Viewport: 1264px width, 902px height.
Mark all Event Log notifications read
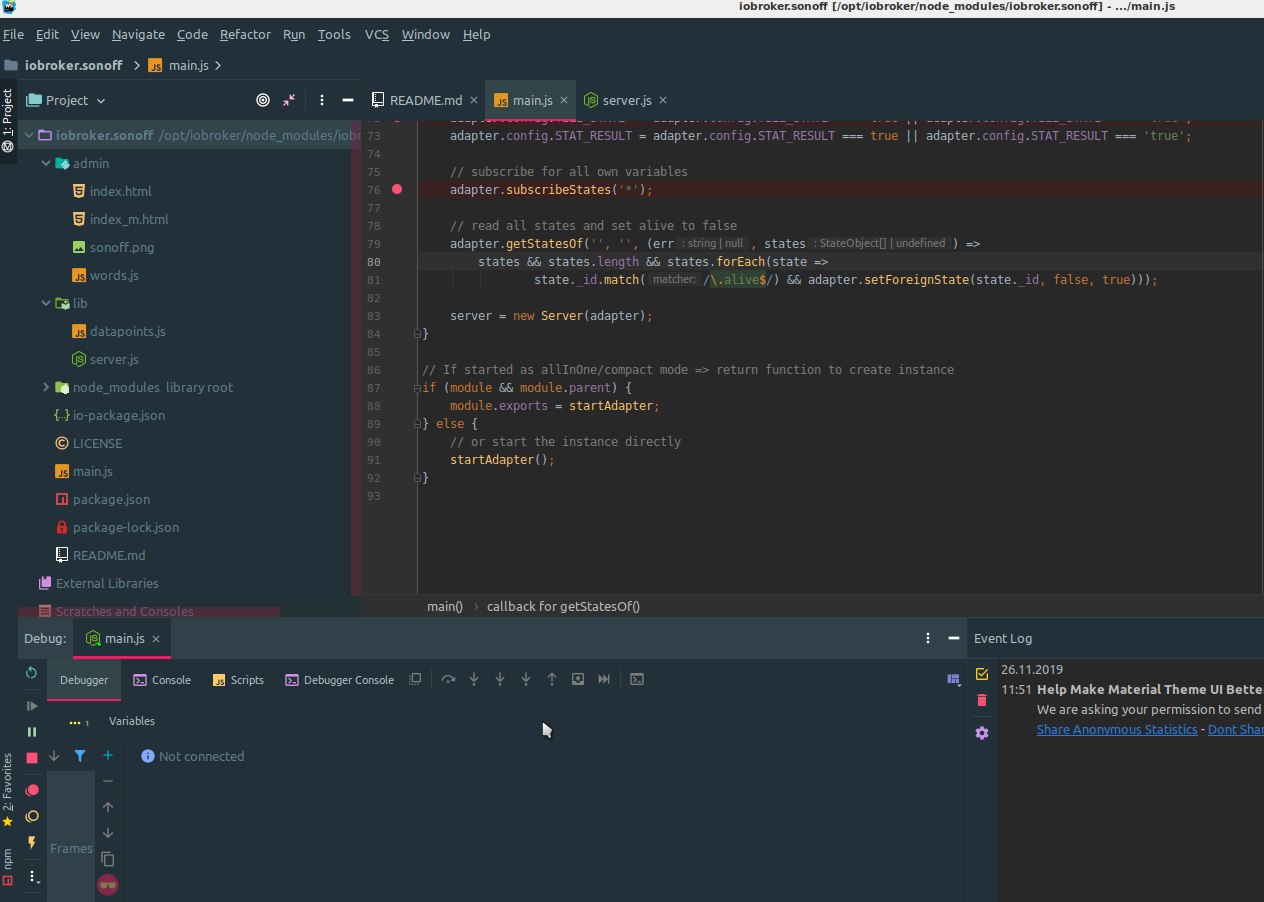(982, 674)
